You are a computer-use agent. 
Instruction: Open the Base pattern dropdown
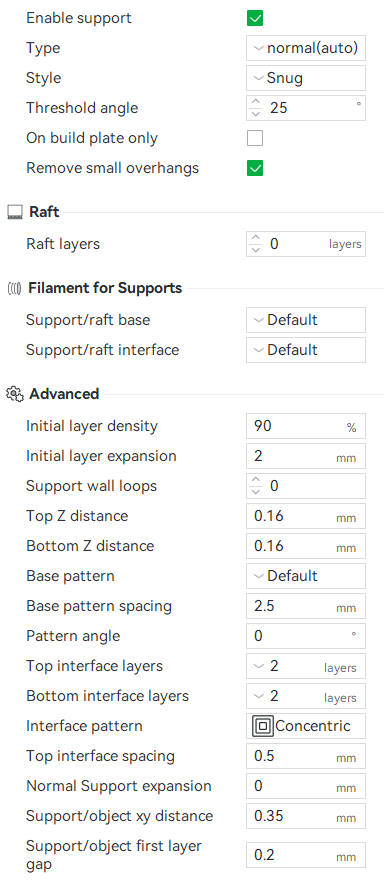click(x=306, y=576)
